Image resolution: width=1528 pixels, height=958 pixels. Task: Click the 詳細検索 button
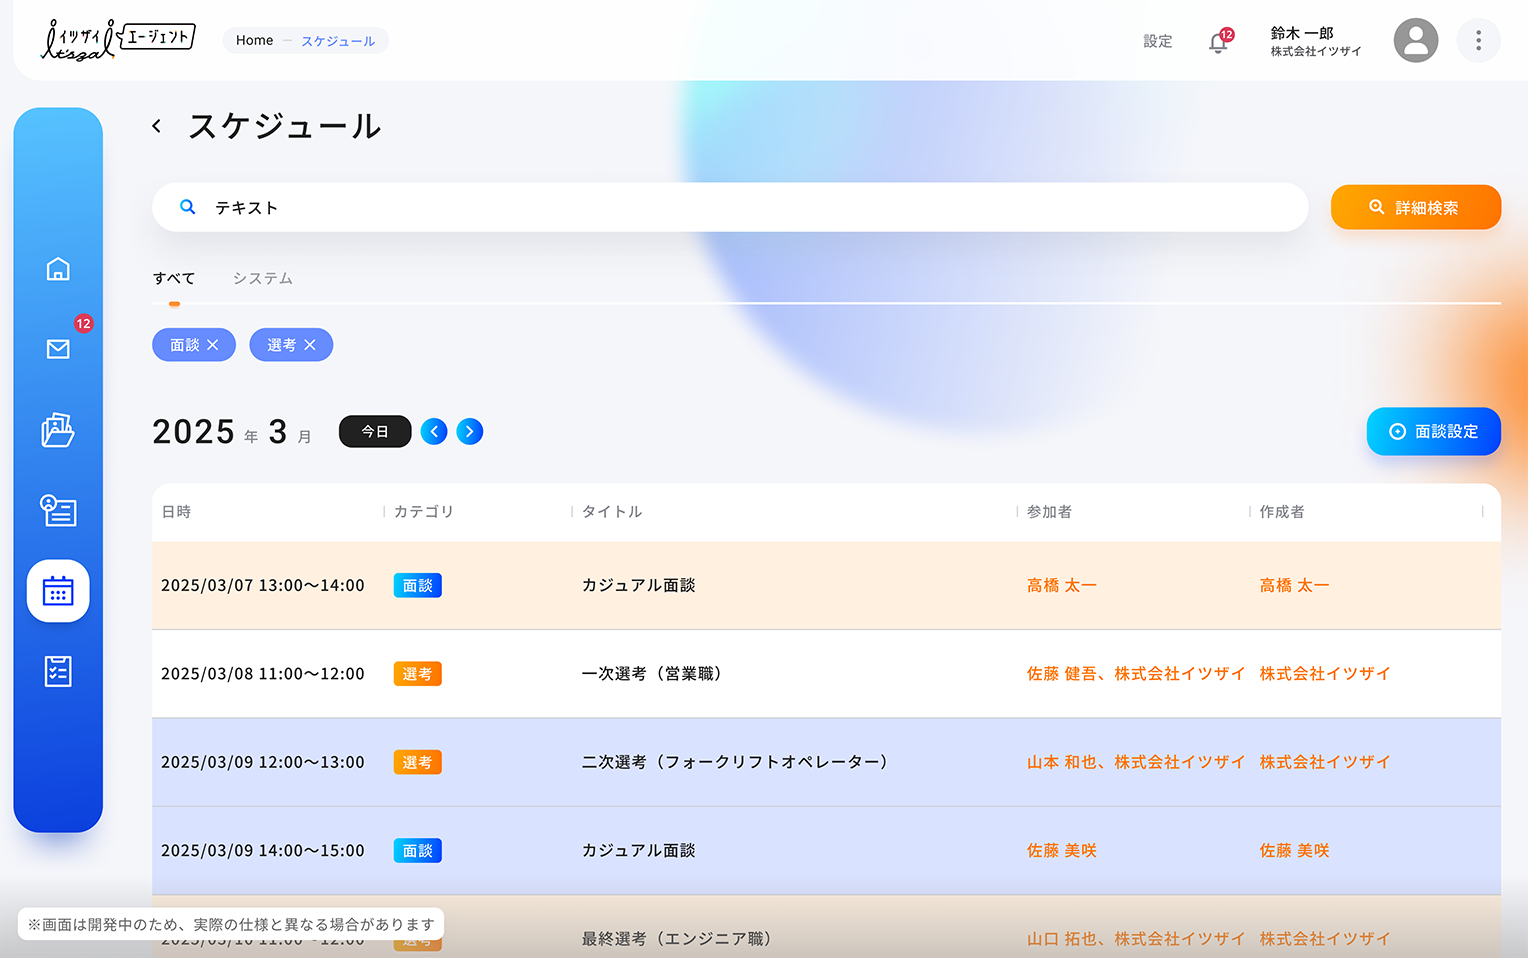pos(1416,207)
